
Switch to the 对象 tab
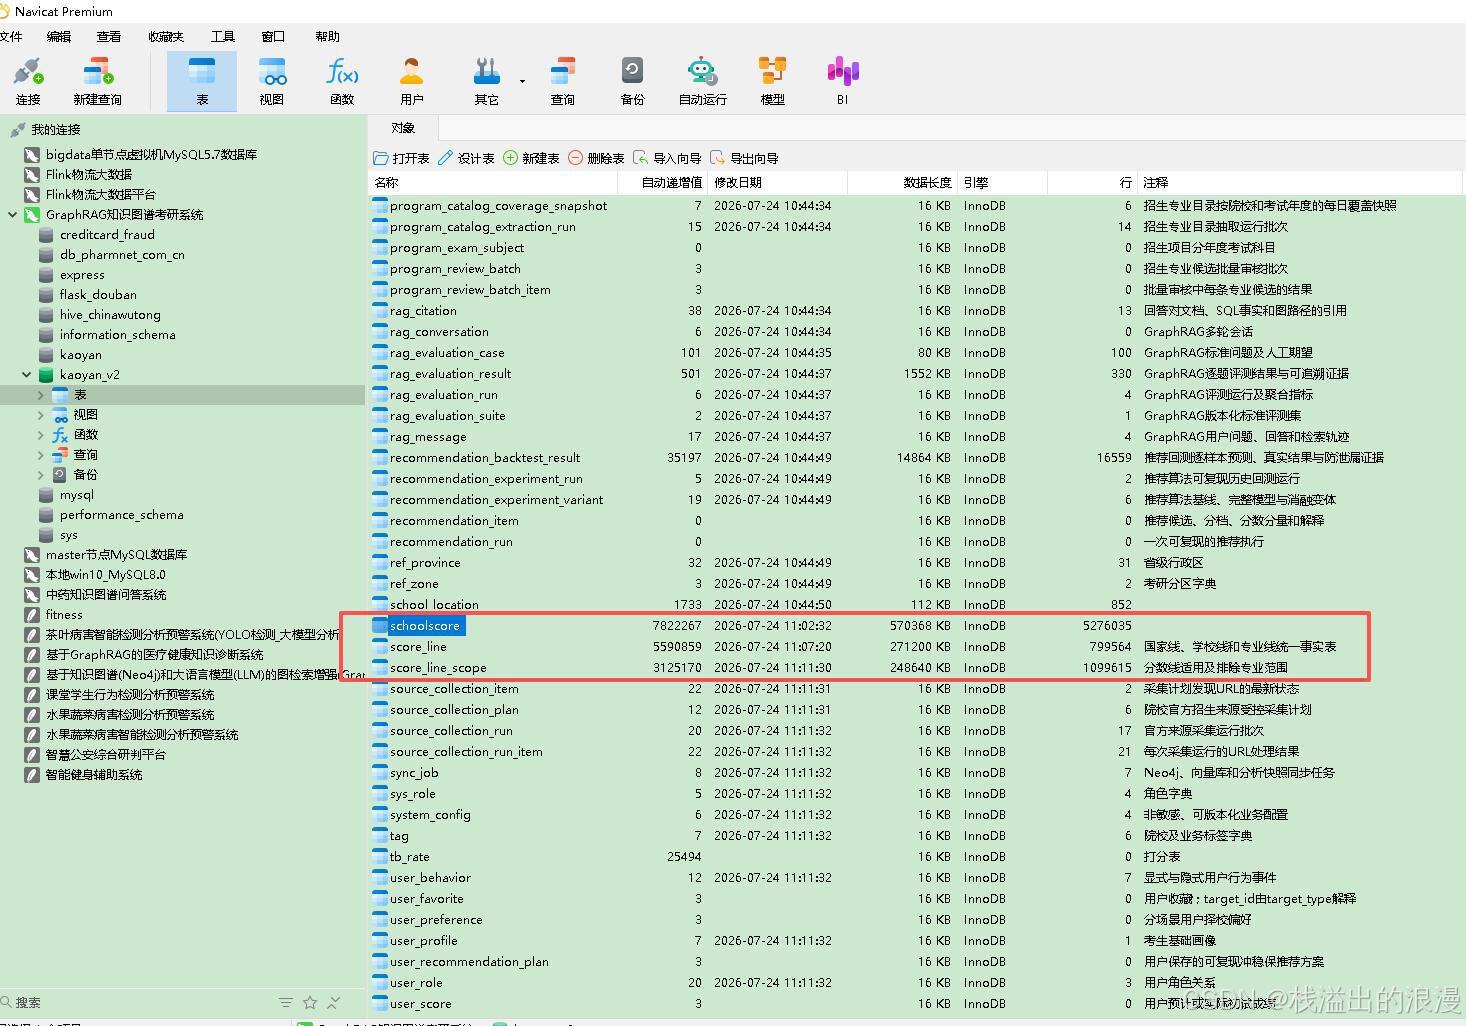[403, 128]
